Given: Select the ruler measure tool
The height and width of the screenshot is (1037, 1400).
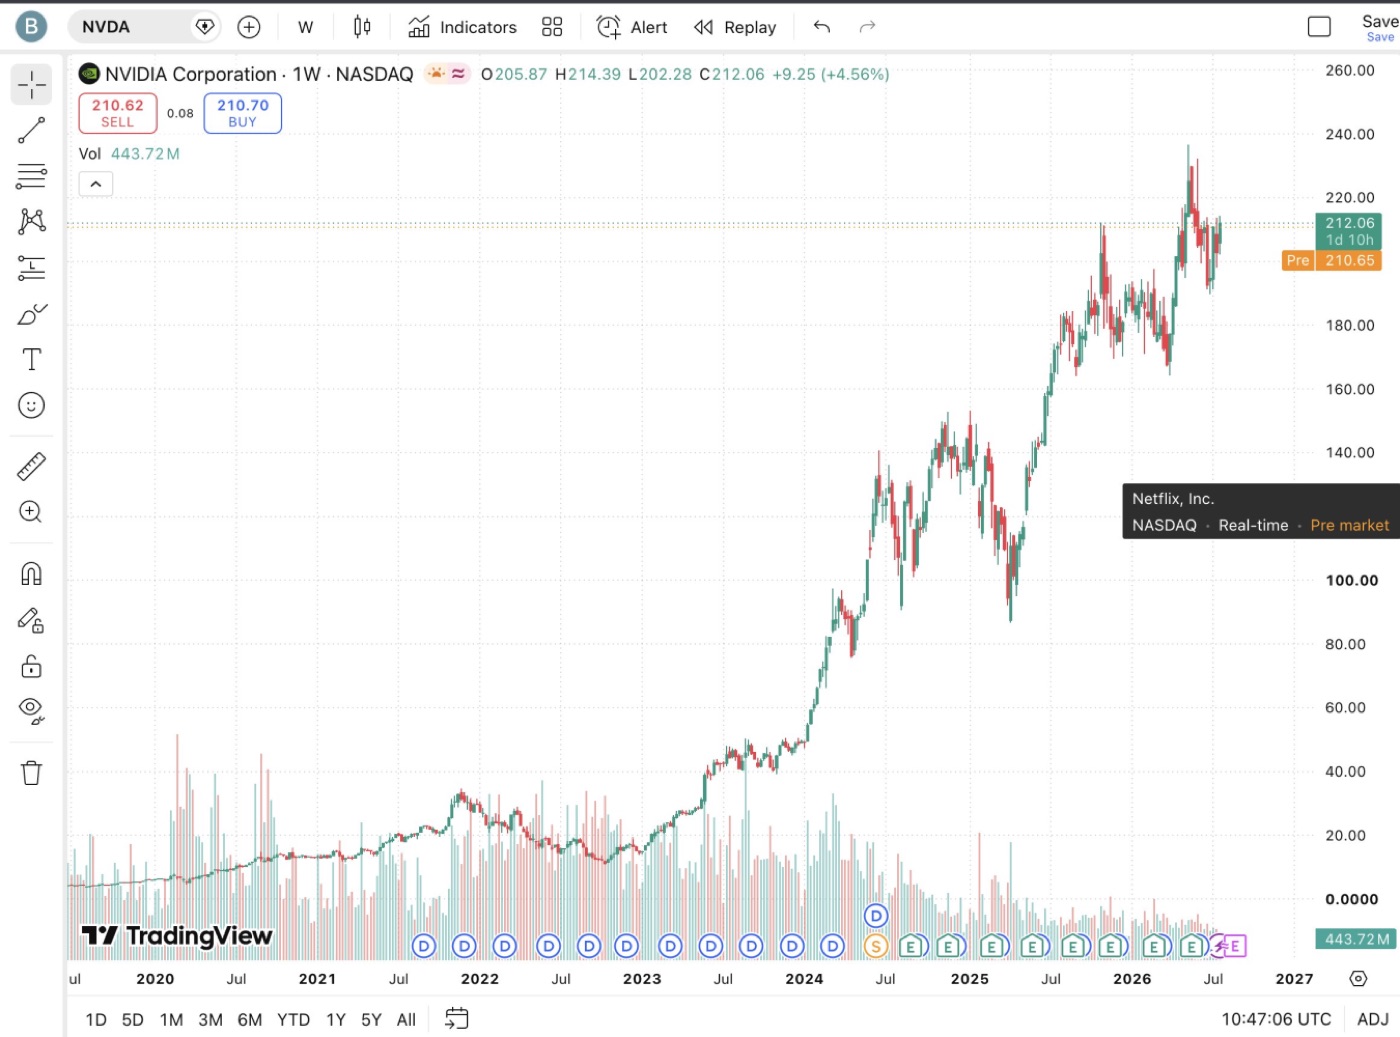Looking at the screenshot, I should coord(31,466).
